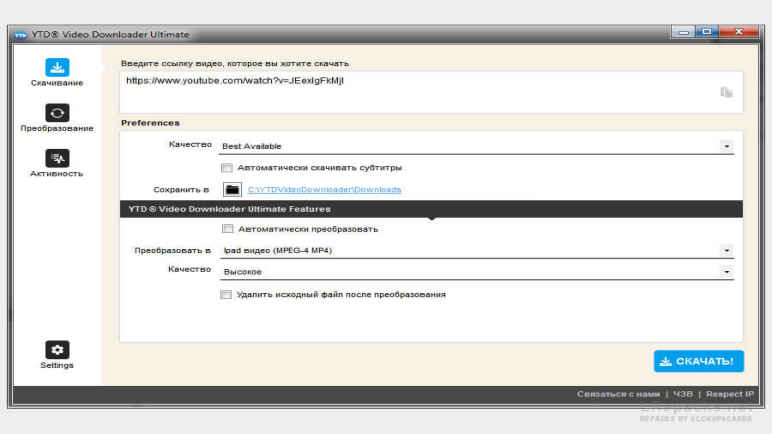Open the Преобразование convert icon

tap(57, 113)
